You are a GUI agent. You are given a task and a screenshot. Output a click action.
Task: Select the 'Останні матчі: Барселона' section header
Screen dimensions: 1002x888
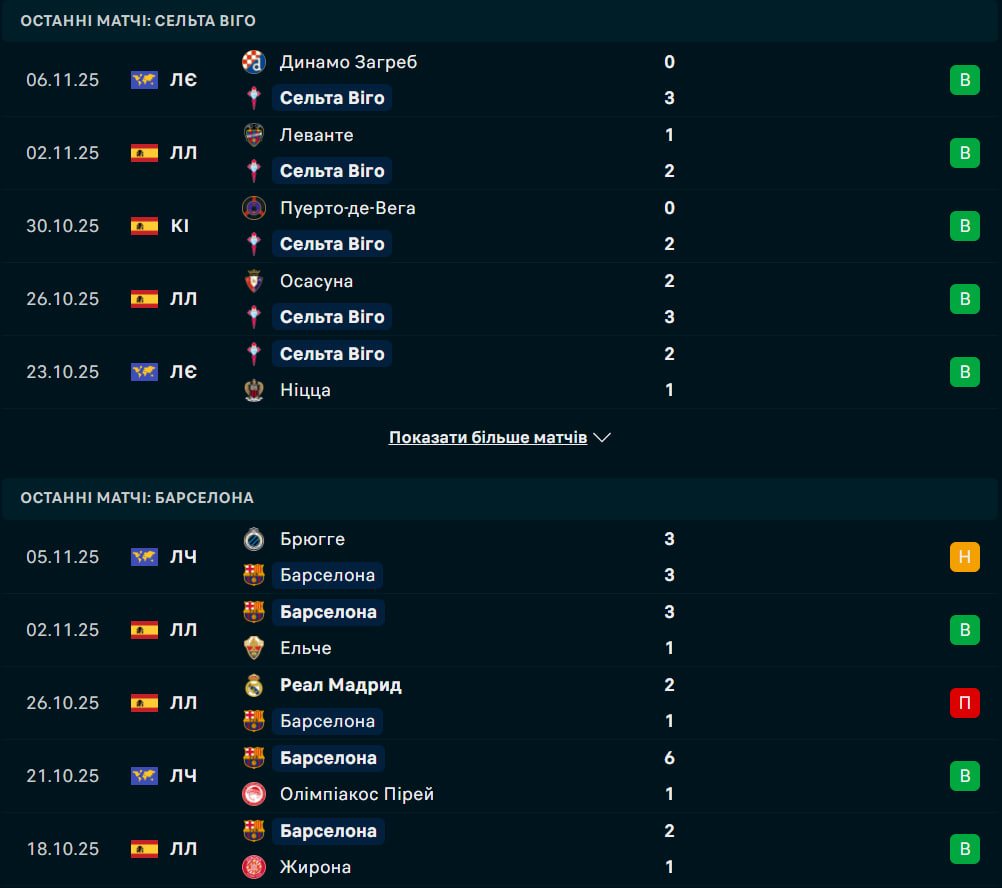[x=137, y=497]
